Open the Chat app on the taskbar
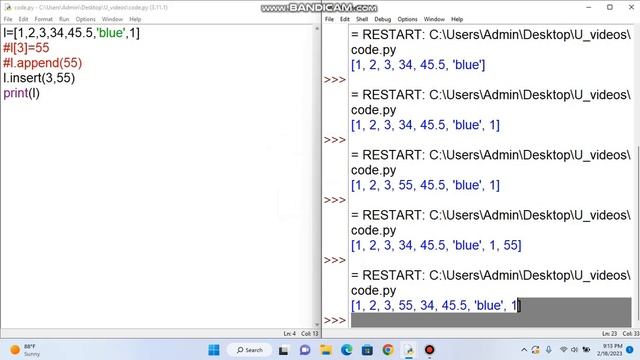The image size is (640, 360). [304, 350]
